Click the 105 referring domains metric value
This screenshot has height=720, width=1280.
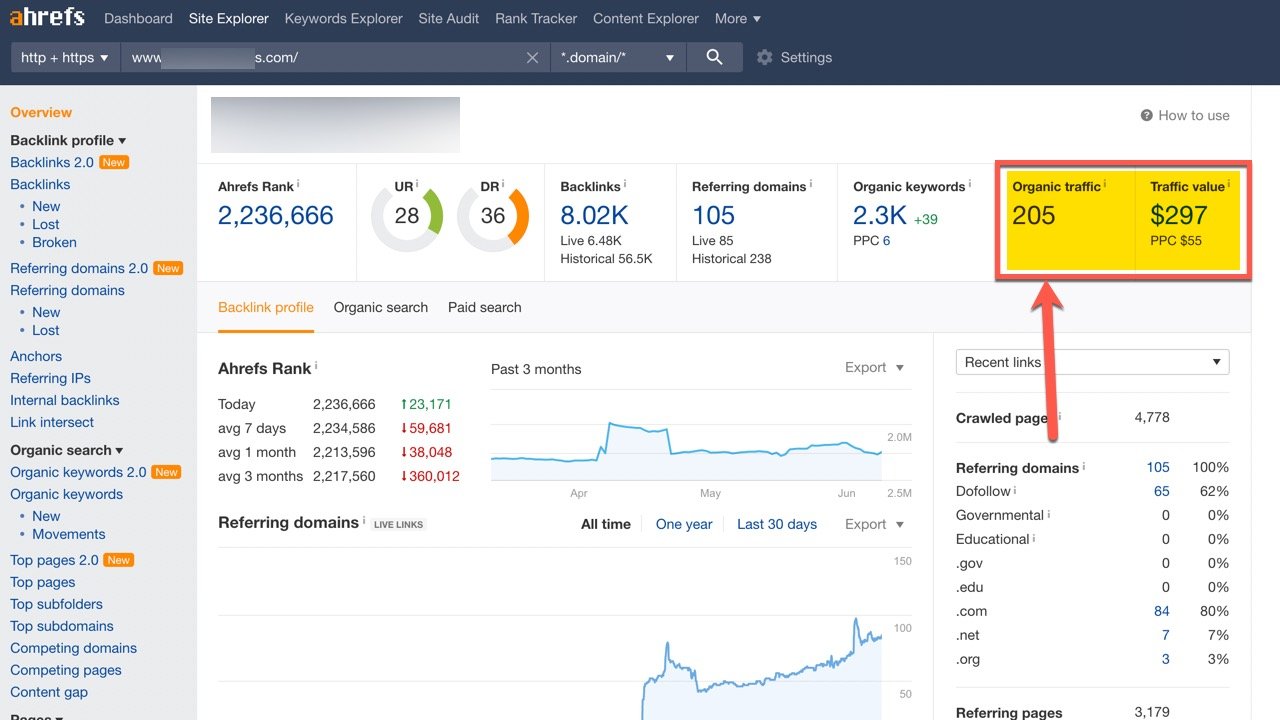pyautogui.click(x=714, y=215)
